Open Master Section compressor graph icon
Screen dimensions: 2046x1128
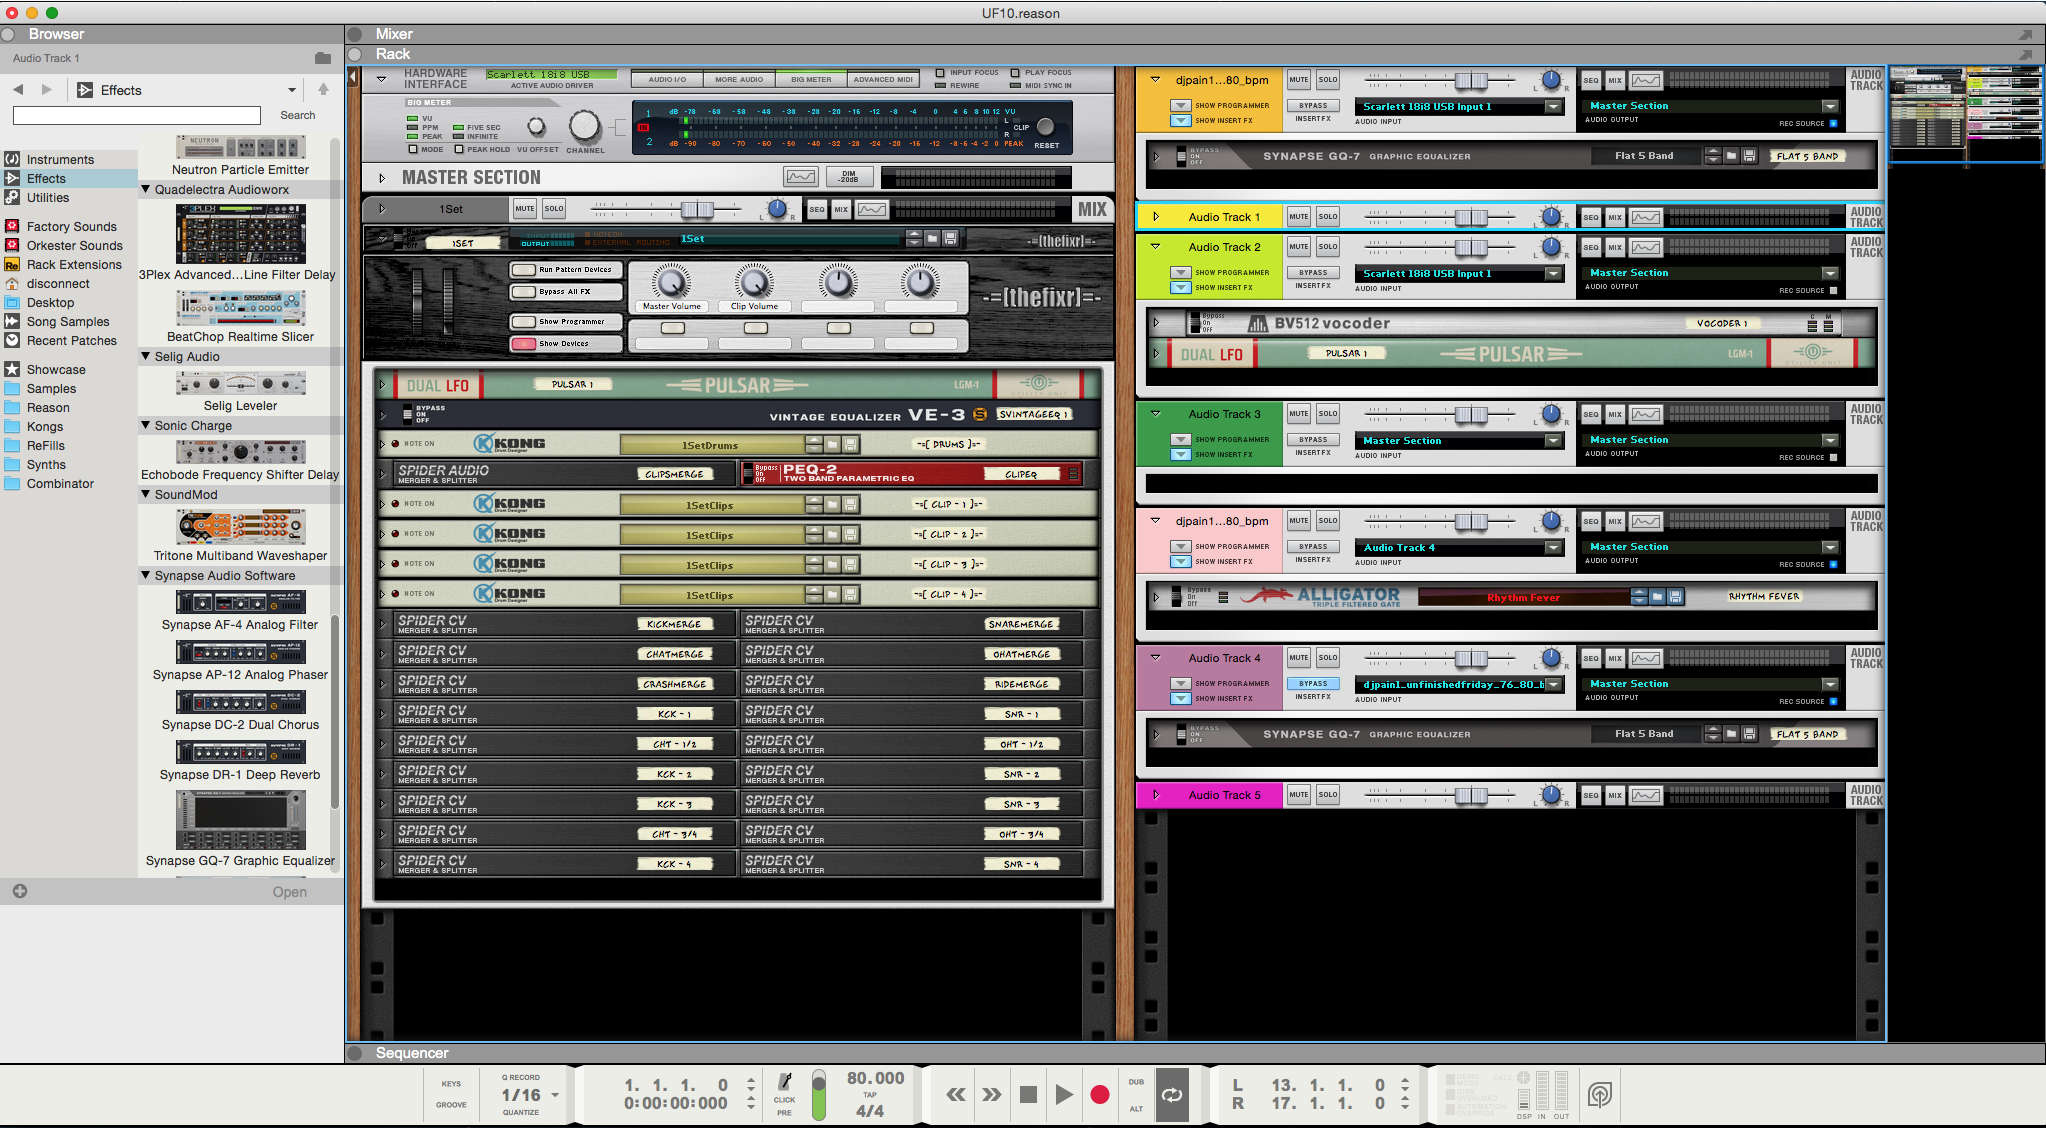801,177
